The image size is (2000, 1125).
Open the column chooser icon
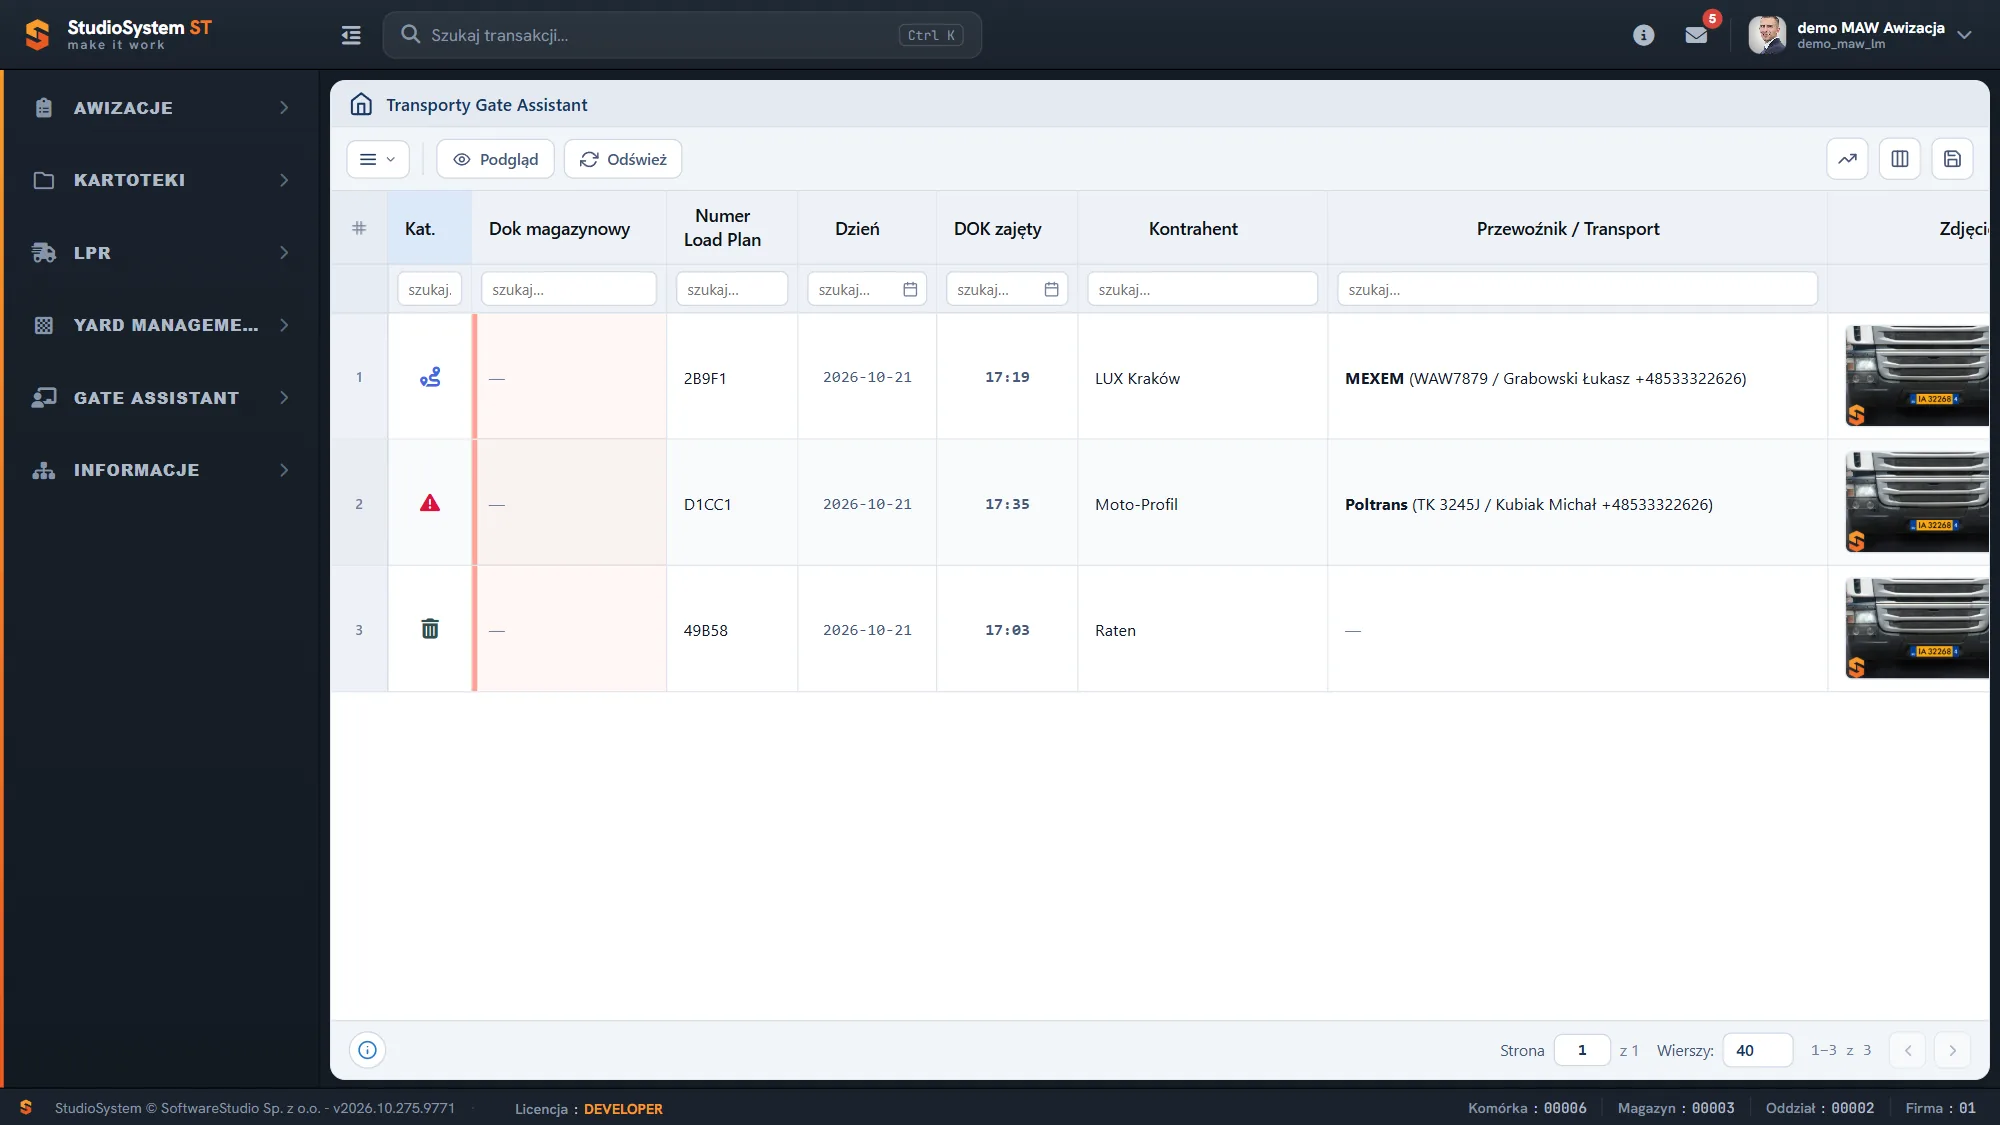click(1899, 159)
